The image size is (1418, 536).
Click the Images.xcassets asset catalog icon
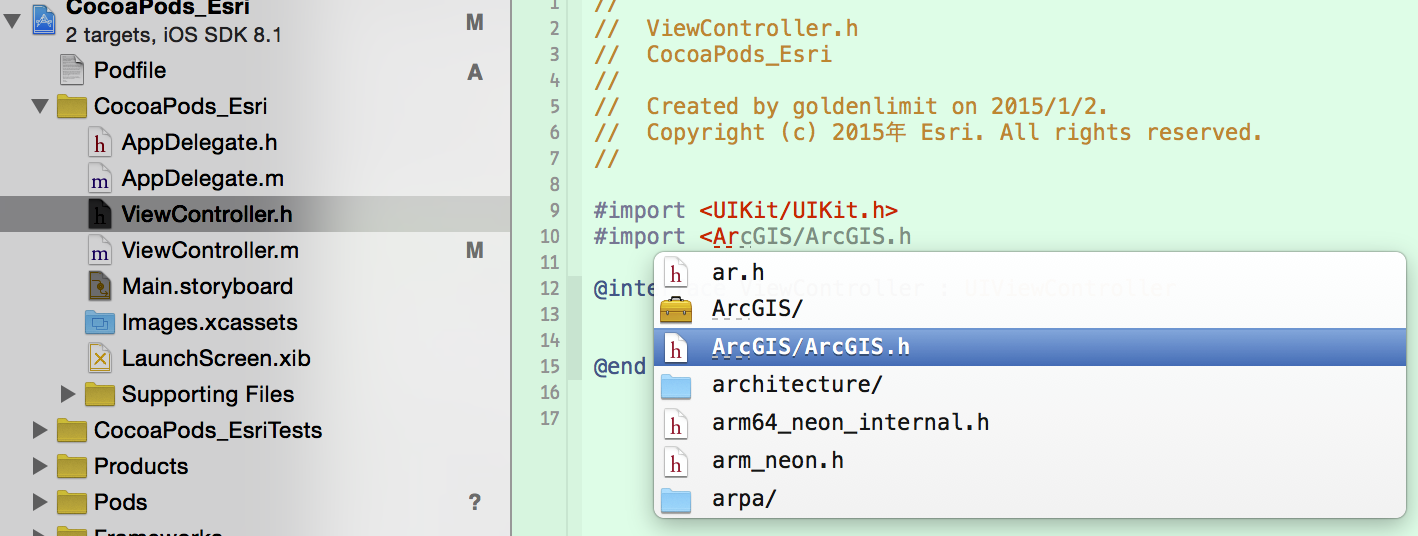(x=100, y=323)
